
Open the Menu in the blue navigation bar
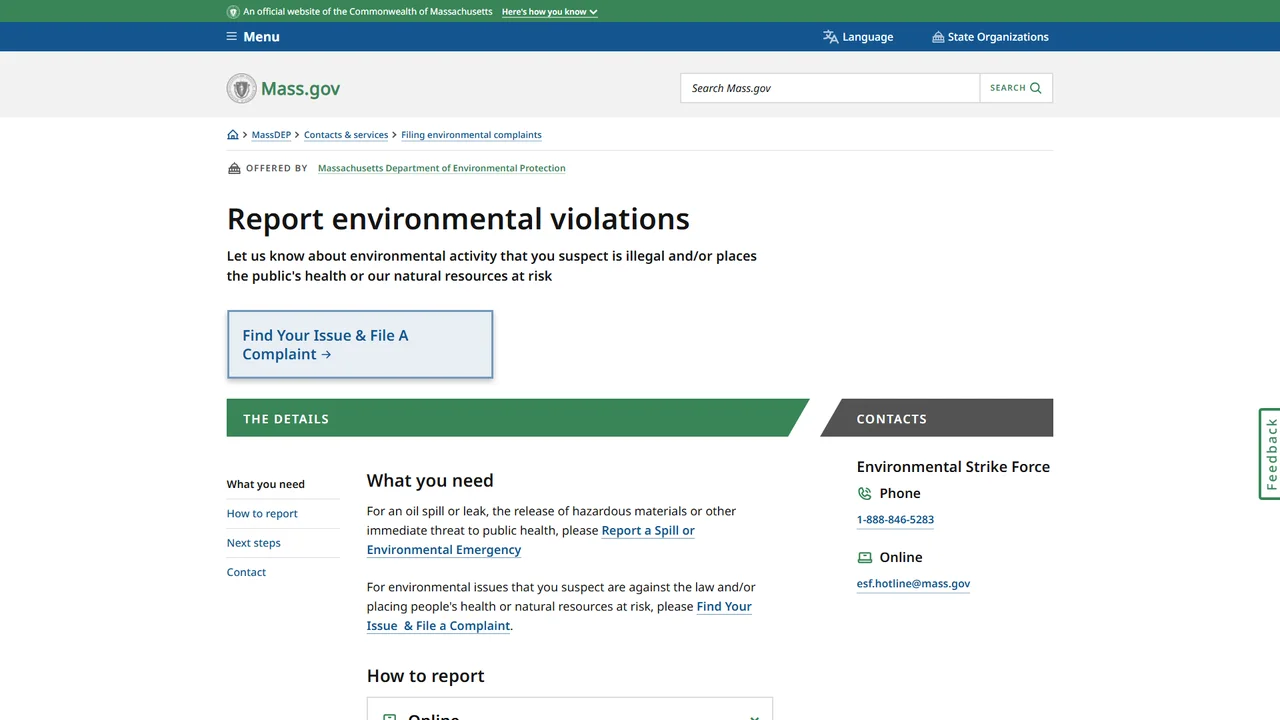(253, 37)
